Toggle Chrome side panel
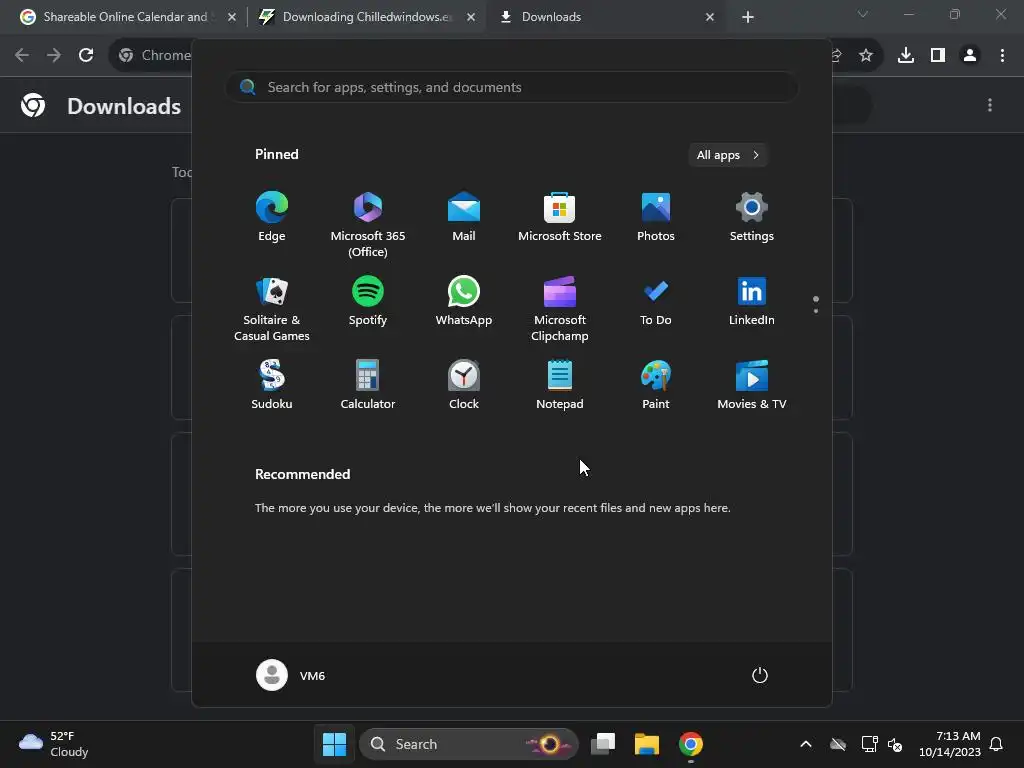This screenshot has height=768, width=1024. pos(938,56)
